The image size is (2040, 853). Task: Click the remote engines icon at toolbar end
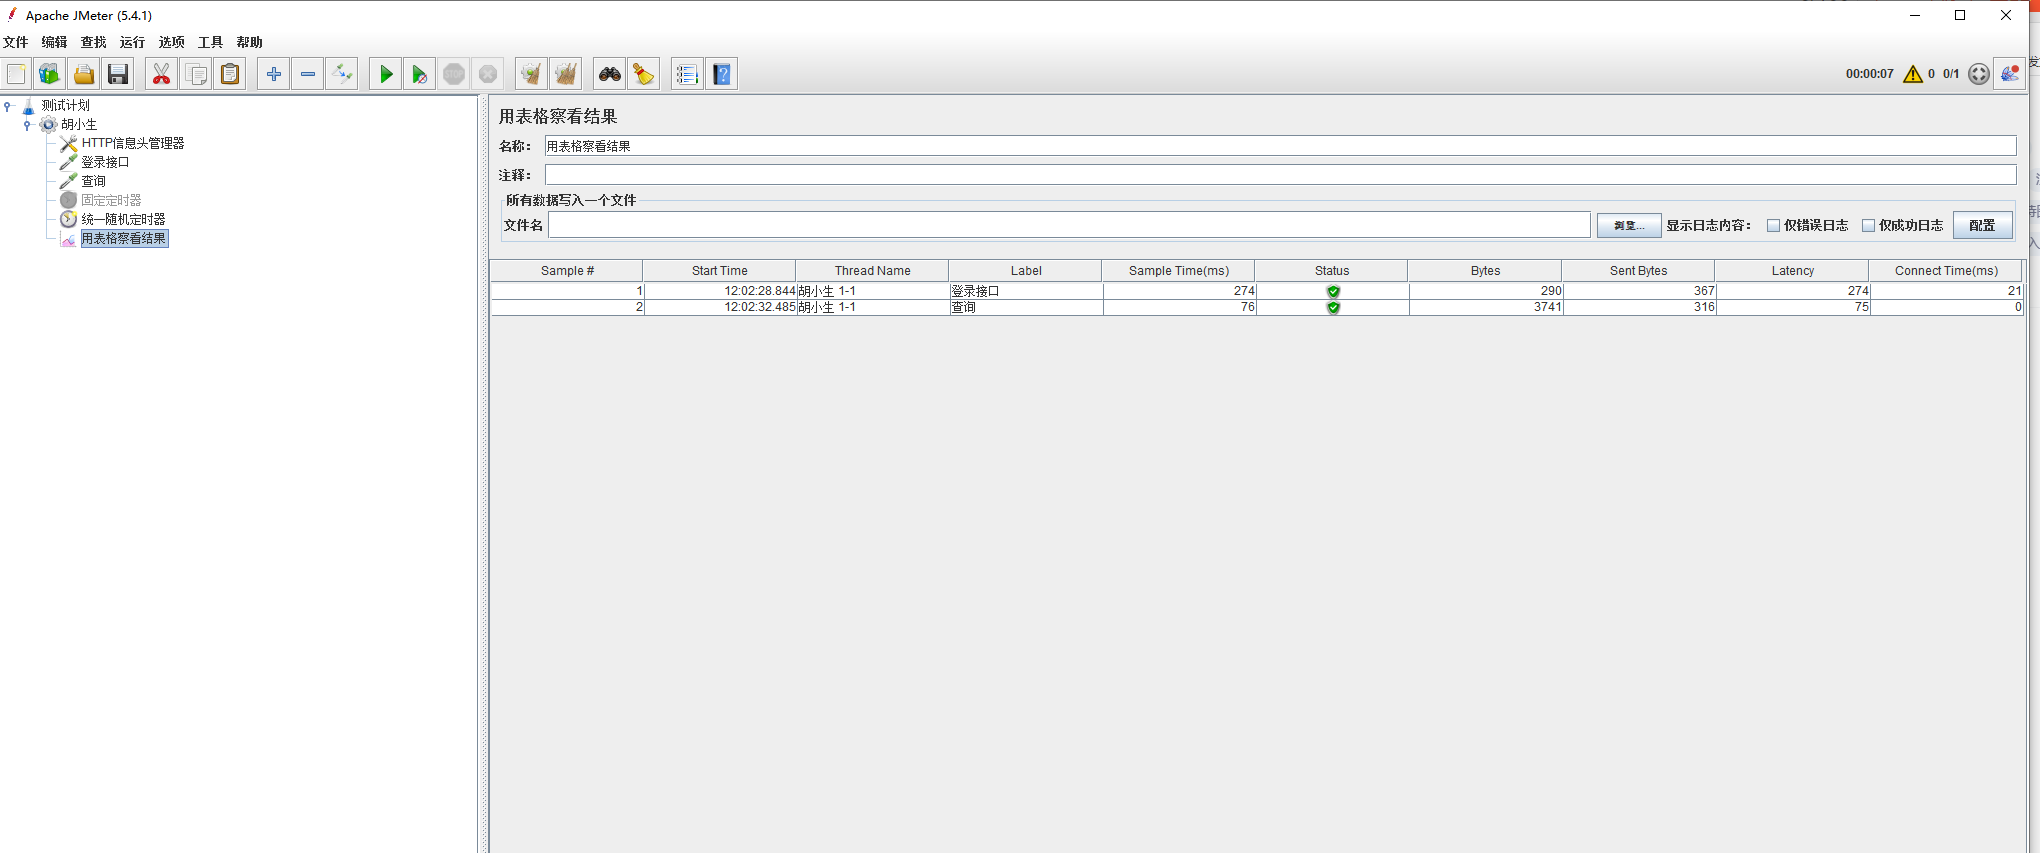pos(2010,74)
